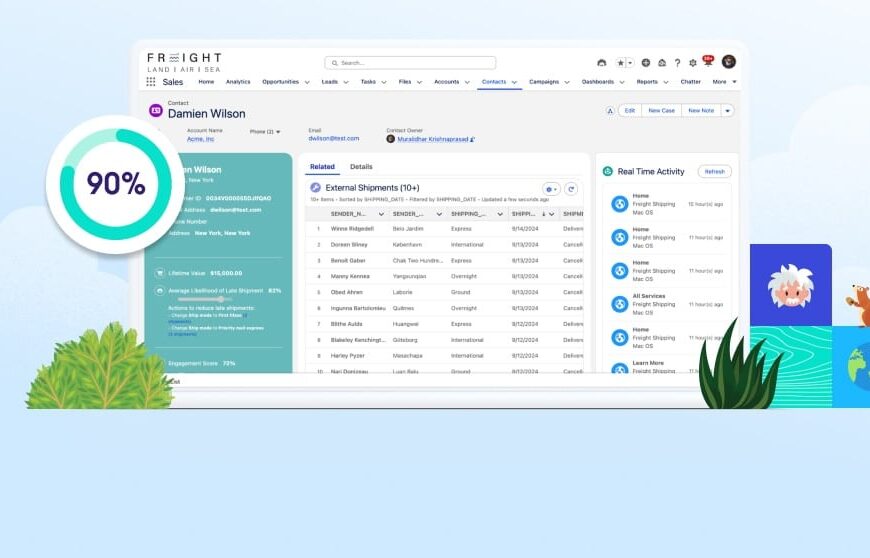Open the Acme, Inc account link
This screenshot has height=558, width=870.
(200, 139)
